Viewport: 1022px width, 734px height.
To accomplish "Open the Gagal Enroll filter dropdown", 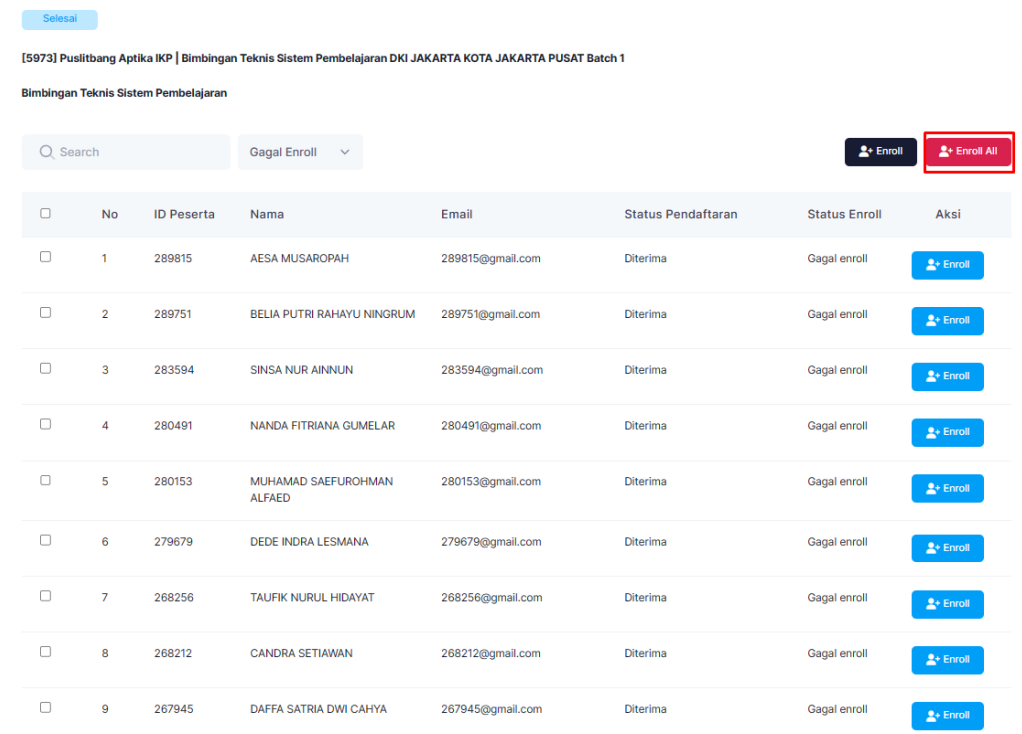I will pos(299,152).
